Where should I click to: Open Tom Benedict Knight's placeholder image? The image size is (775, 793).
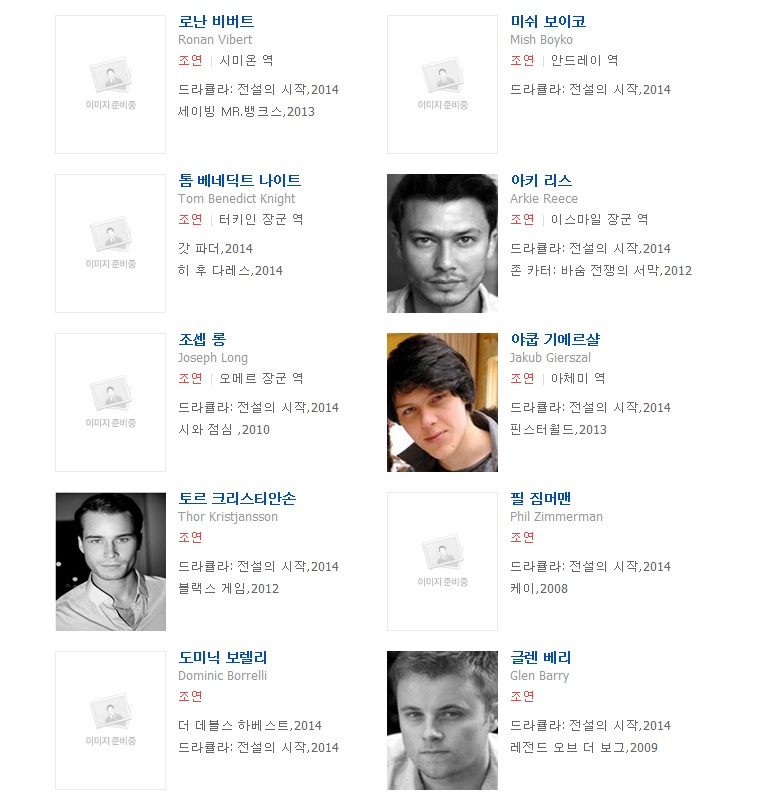pyautogui.click(x=110, y=243)
